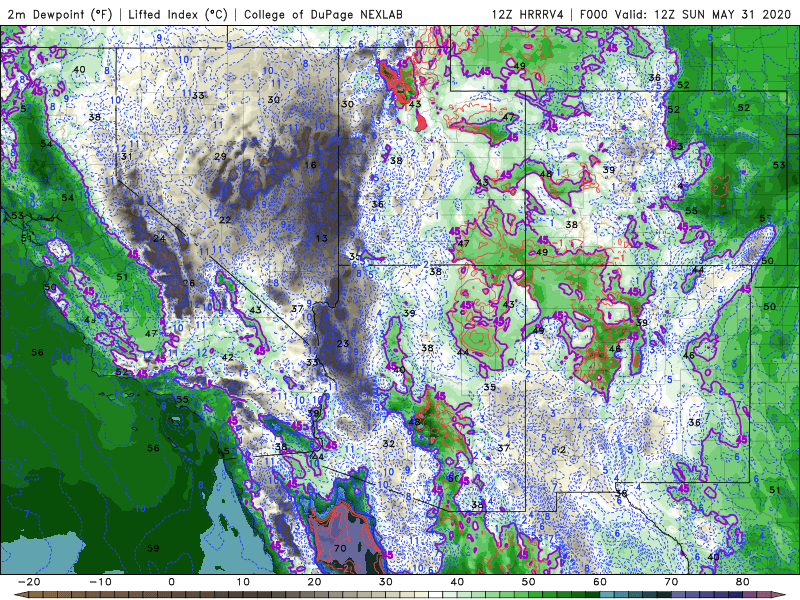This screenshot has width=800, height=600.
Task: Click the black dewpoint value "31" on the map
Action: click(x=127, y=157)
